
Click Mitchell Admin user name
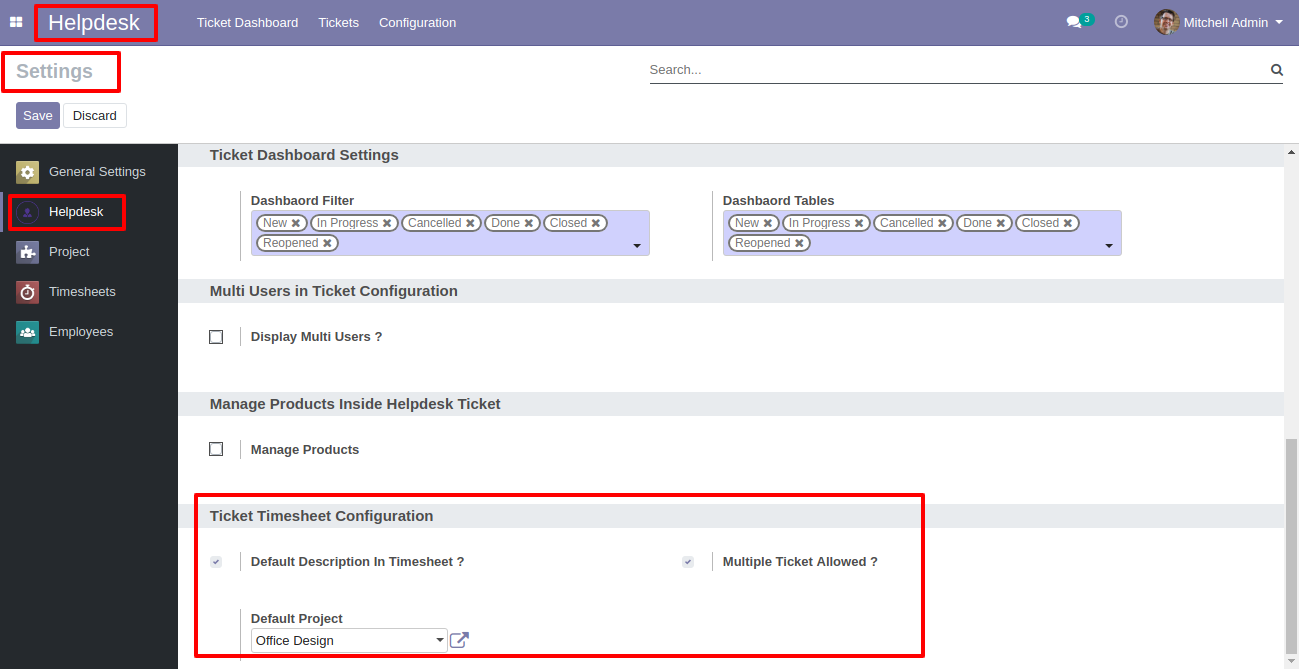[1226, 22]
